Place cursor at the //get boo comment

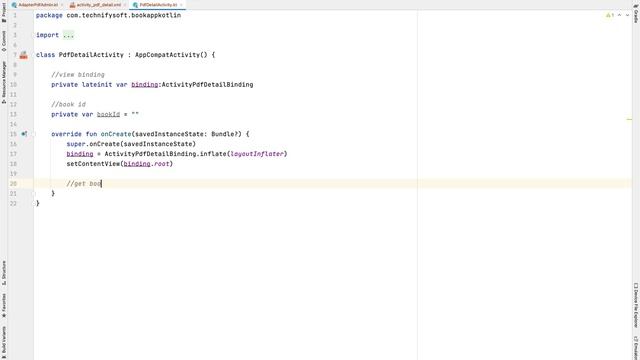(x=84, y=184)
